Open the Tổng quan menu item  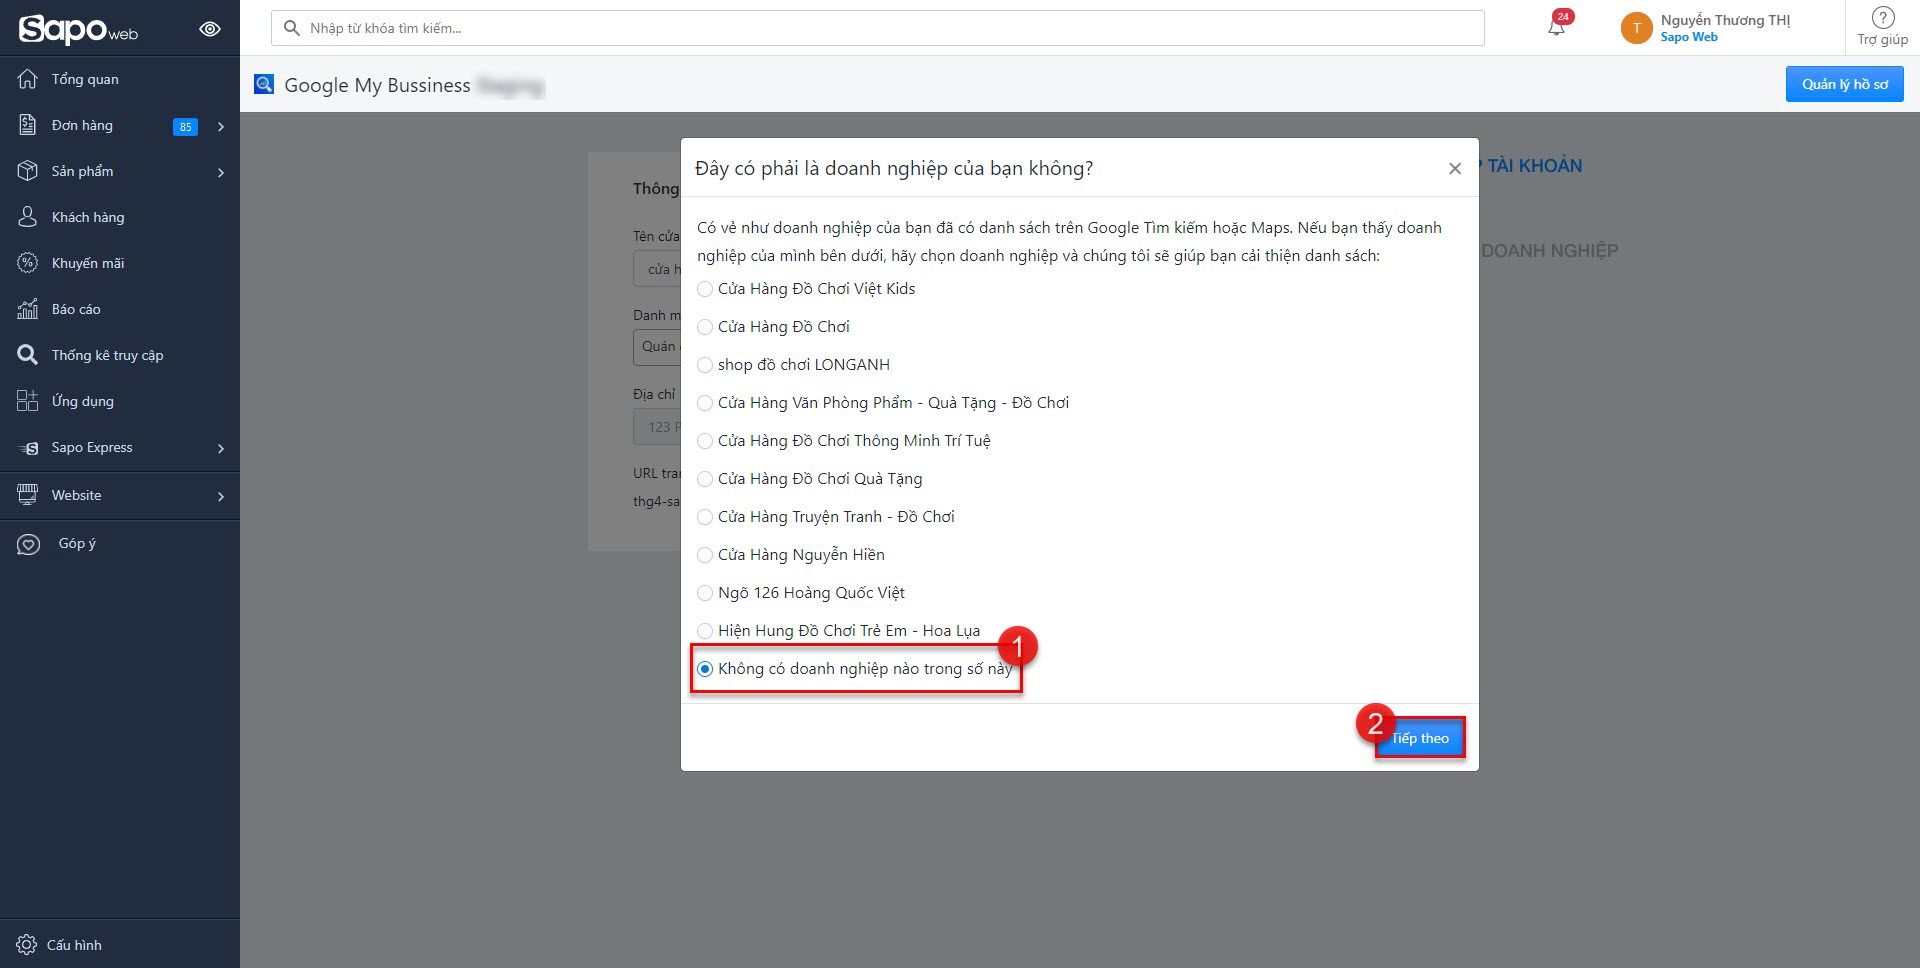click(x=120, y=79)
